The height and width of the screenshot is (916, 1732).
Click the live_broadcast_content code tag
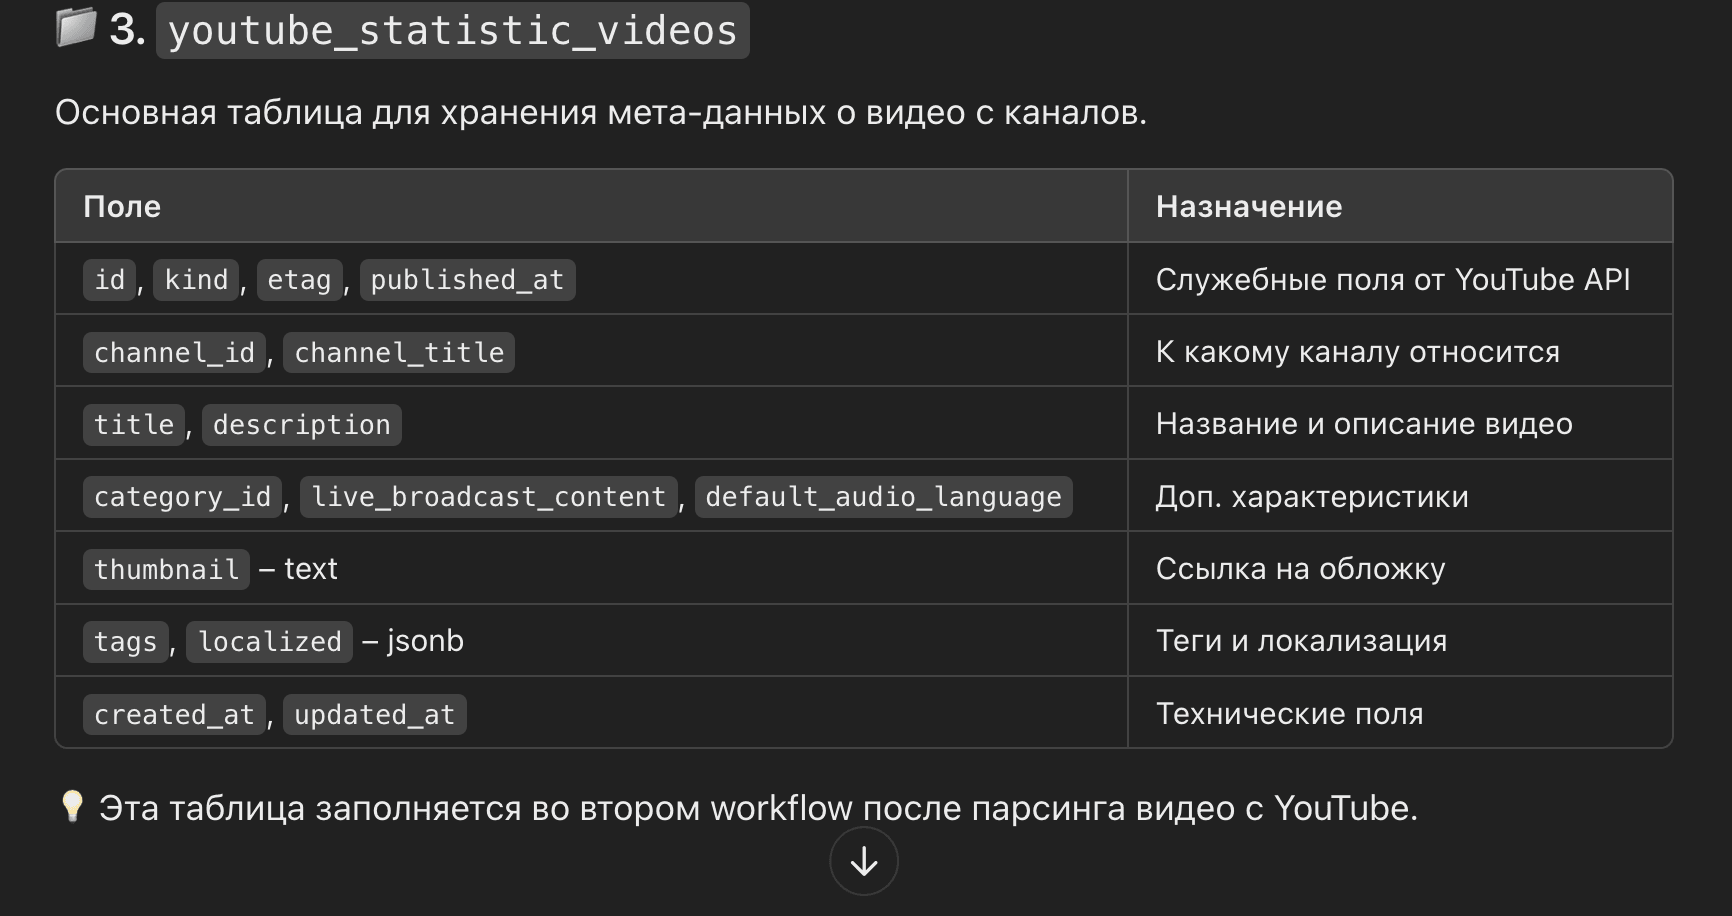487,496
